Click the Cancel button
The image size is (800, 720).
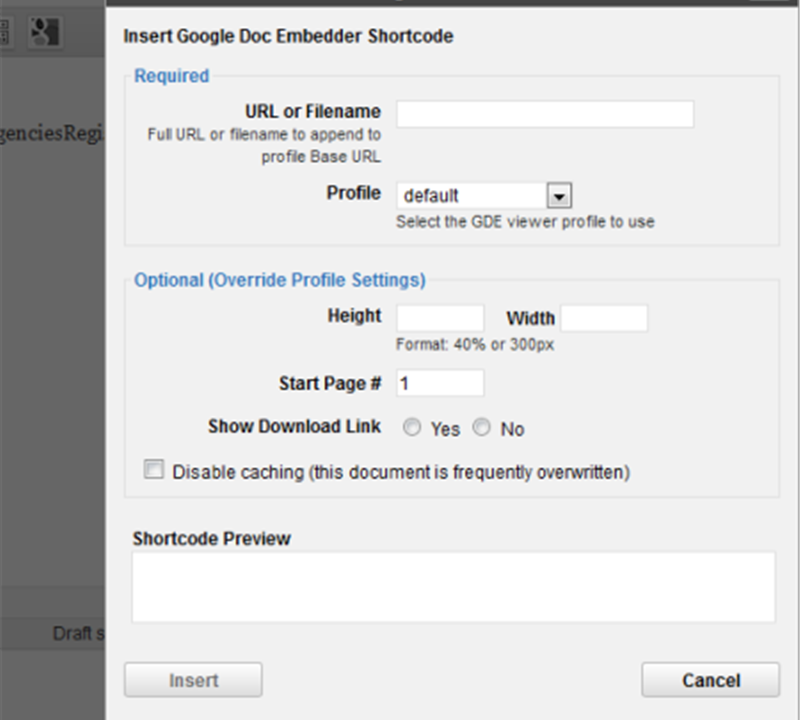point(710,680)
